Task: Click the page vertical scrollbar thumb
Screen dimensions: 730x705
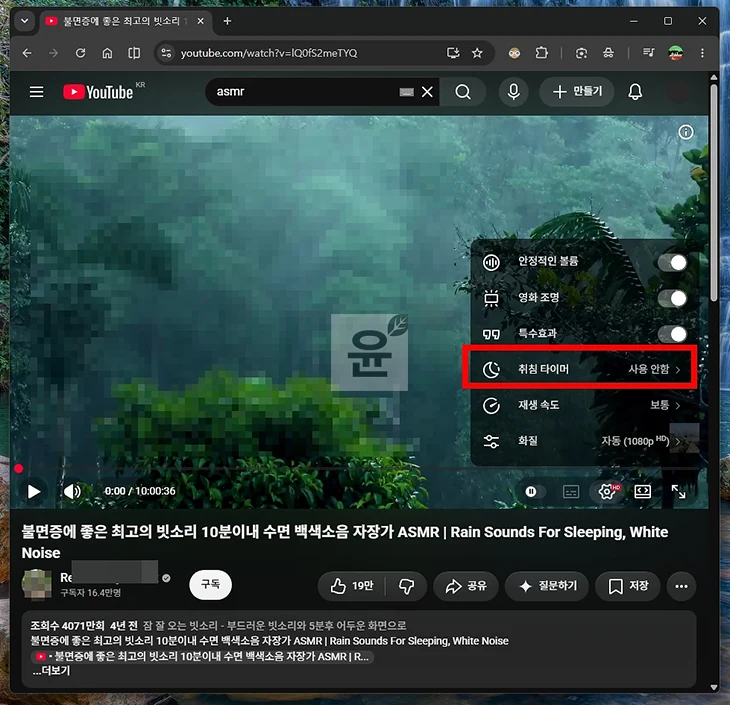Action: [714, 191]
